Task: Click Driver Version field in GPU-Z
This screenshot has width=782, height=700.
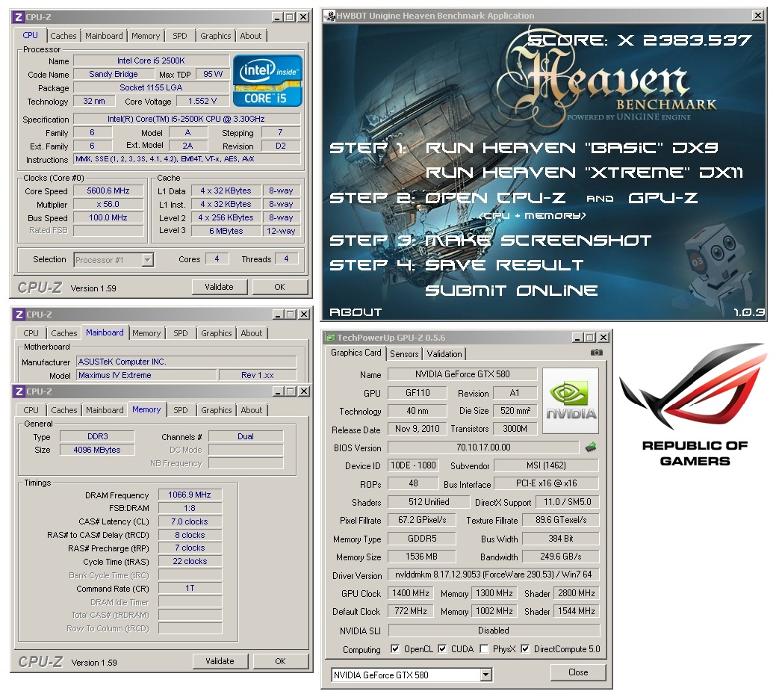Action: pyautogui.click(x=494, y=574)
